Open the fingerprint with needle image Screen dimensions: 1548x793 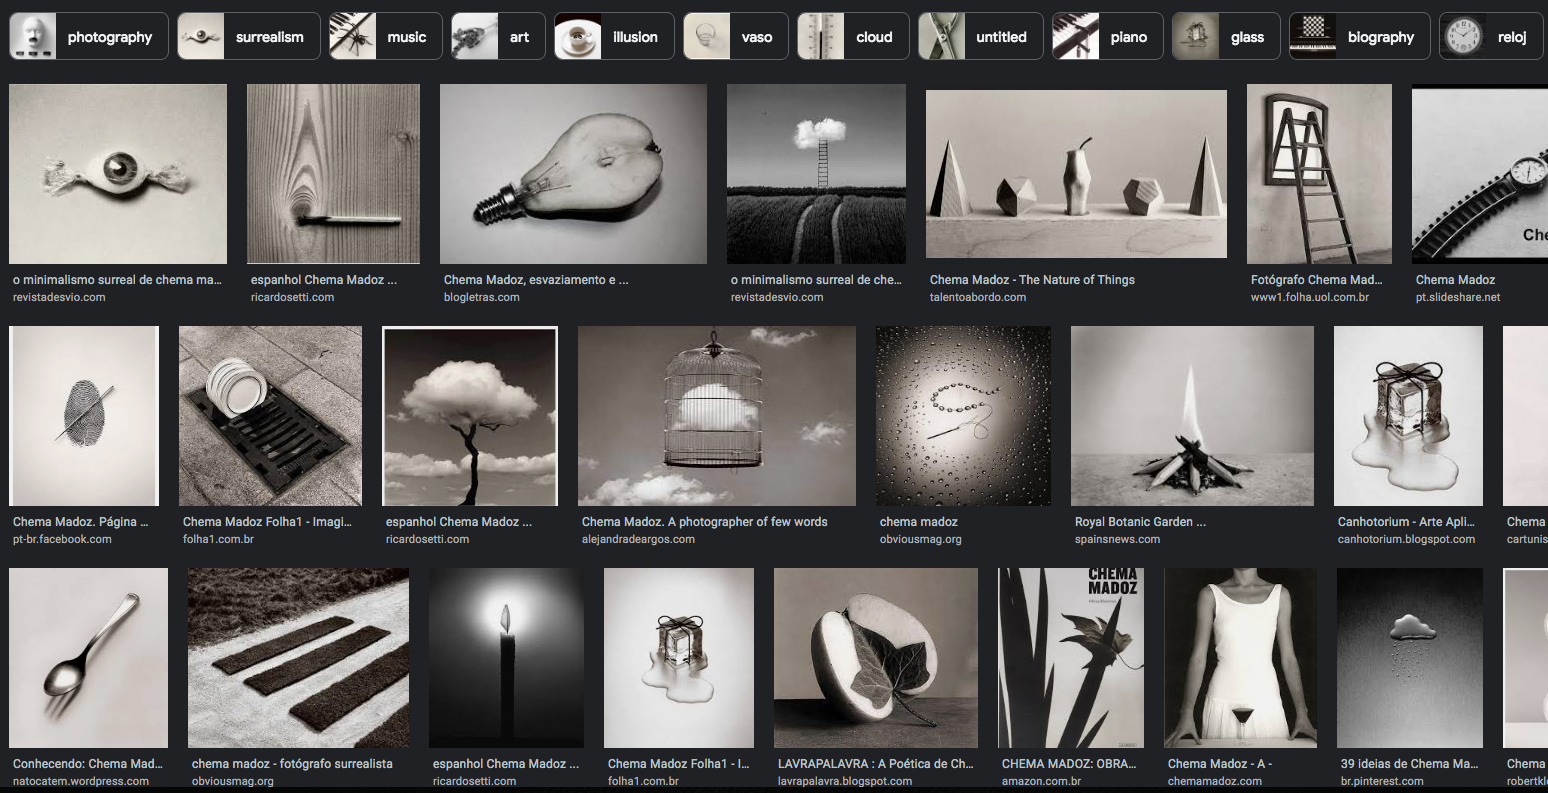click(x=84, y=416)
